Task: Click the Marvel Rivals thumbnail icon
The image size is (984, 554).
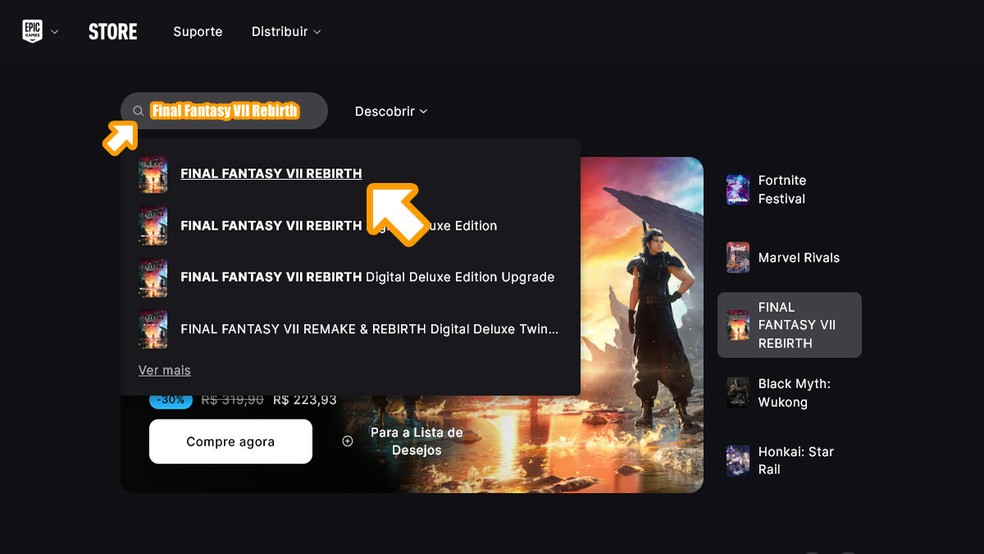Action: (738, 257)
